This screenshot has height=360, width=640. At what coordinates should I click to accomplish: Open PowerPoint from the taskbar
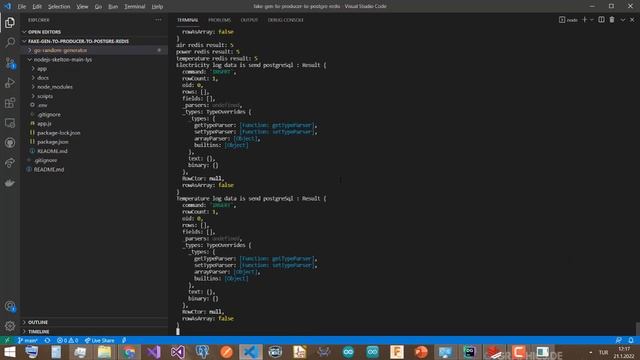point(421,352)
